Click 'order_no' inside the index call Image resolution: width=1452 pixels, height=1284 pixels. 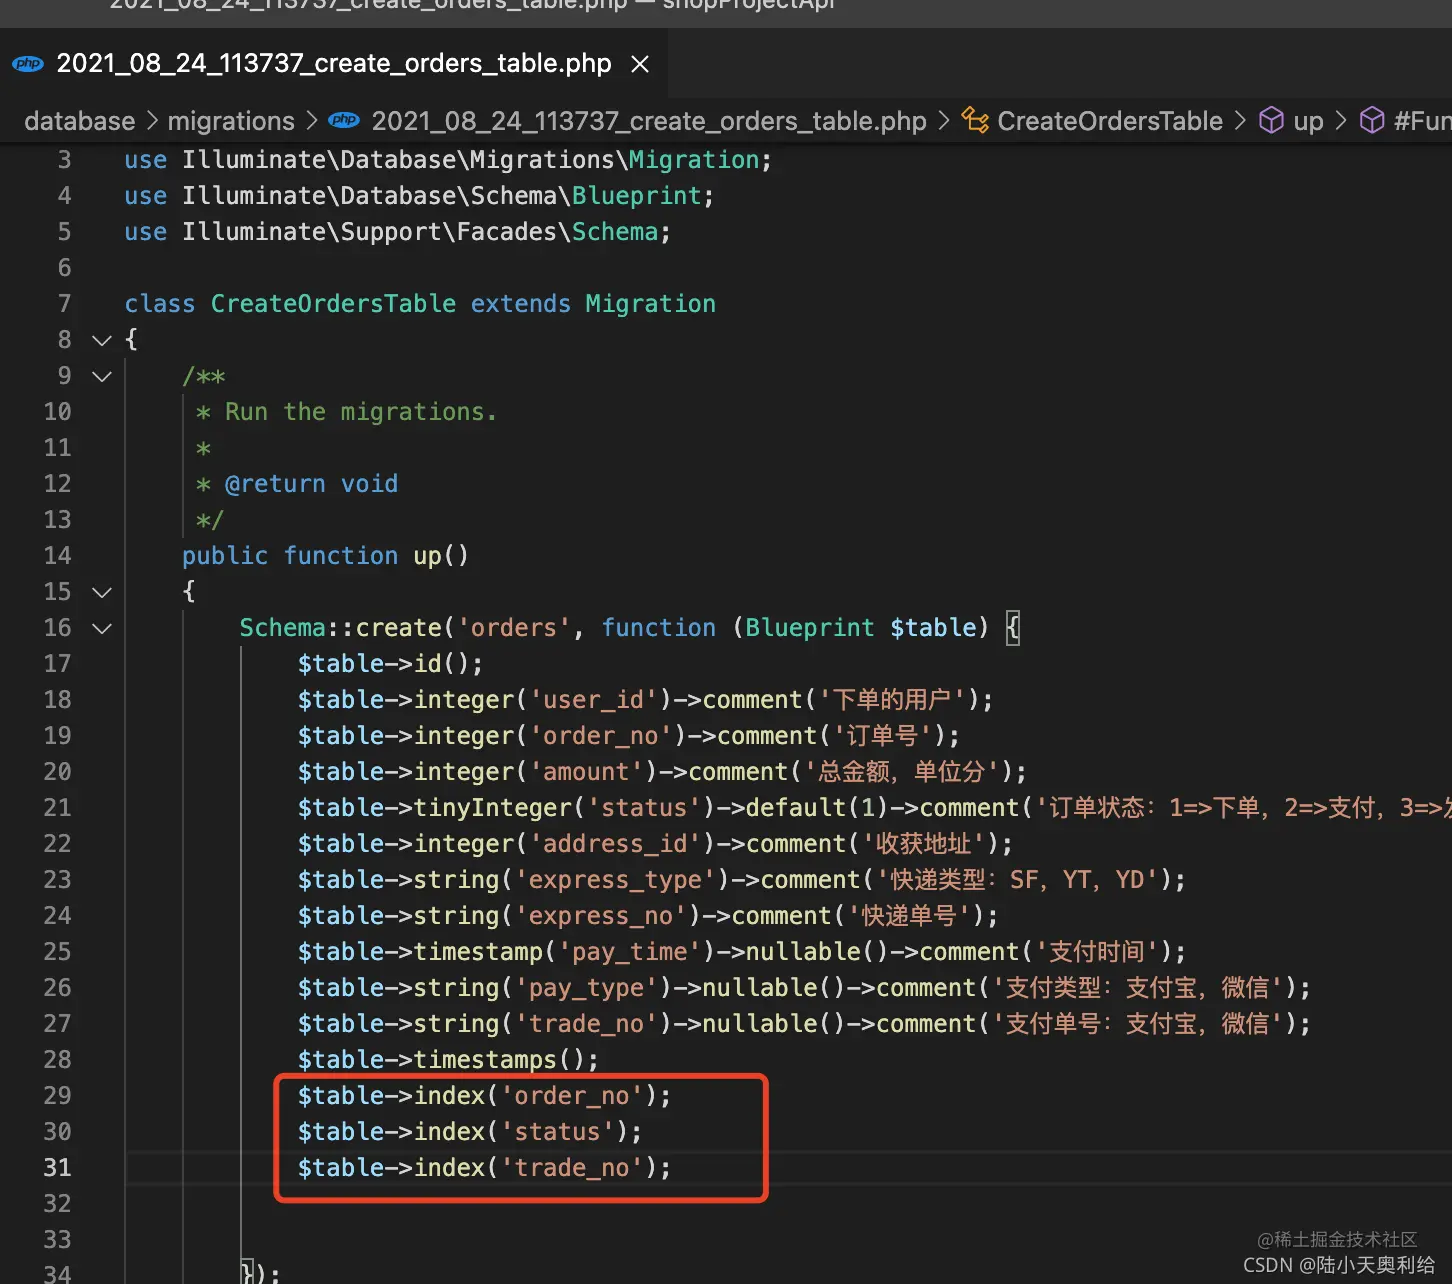coord(571,1096)
